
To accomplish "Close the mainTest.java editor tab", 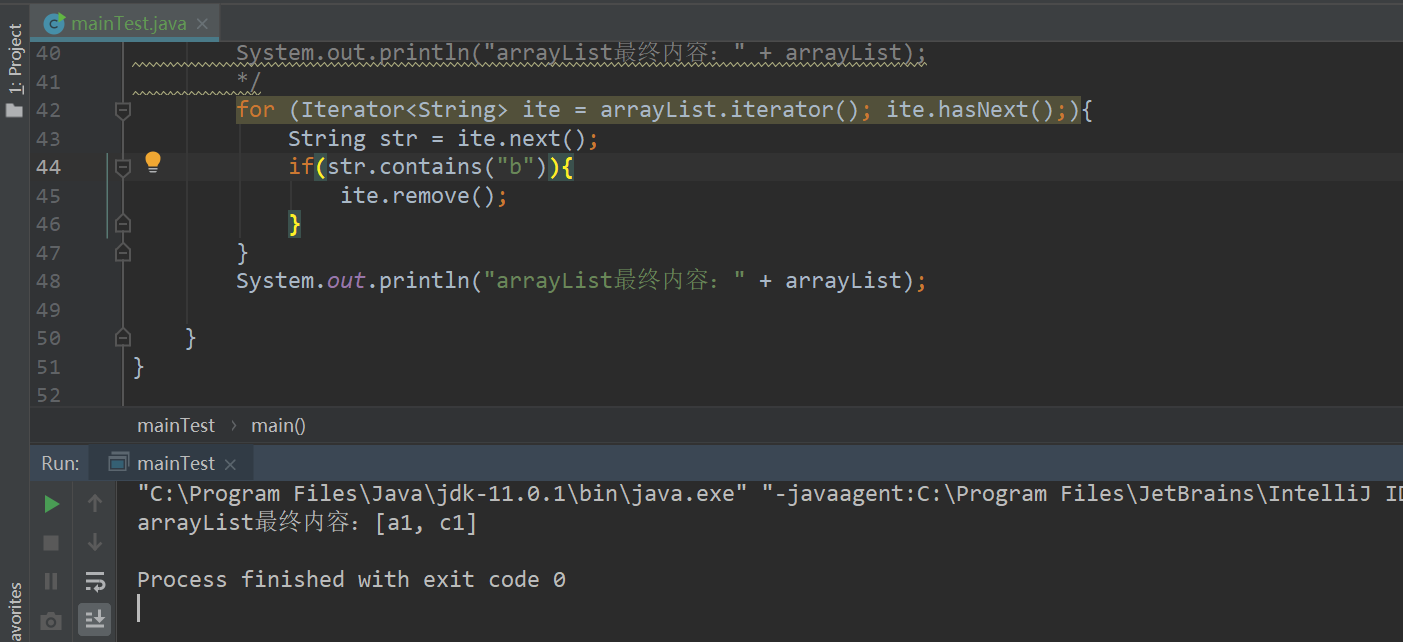I will pyautogui.click(x=203, y=23).
